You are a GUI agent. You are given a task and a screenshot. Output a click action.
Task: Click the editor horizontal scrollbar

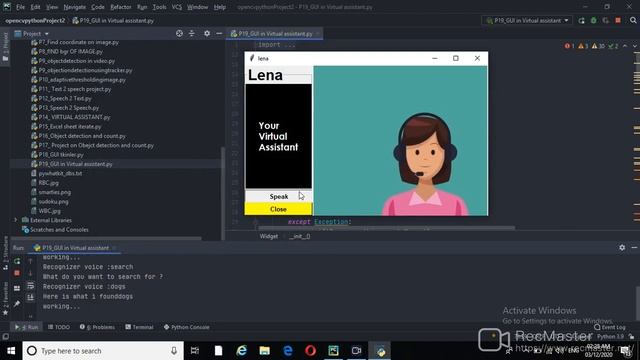387,229
